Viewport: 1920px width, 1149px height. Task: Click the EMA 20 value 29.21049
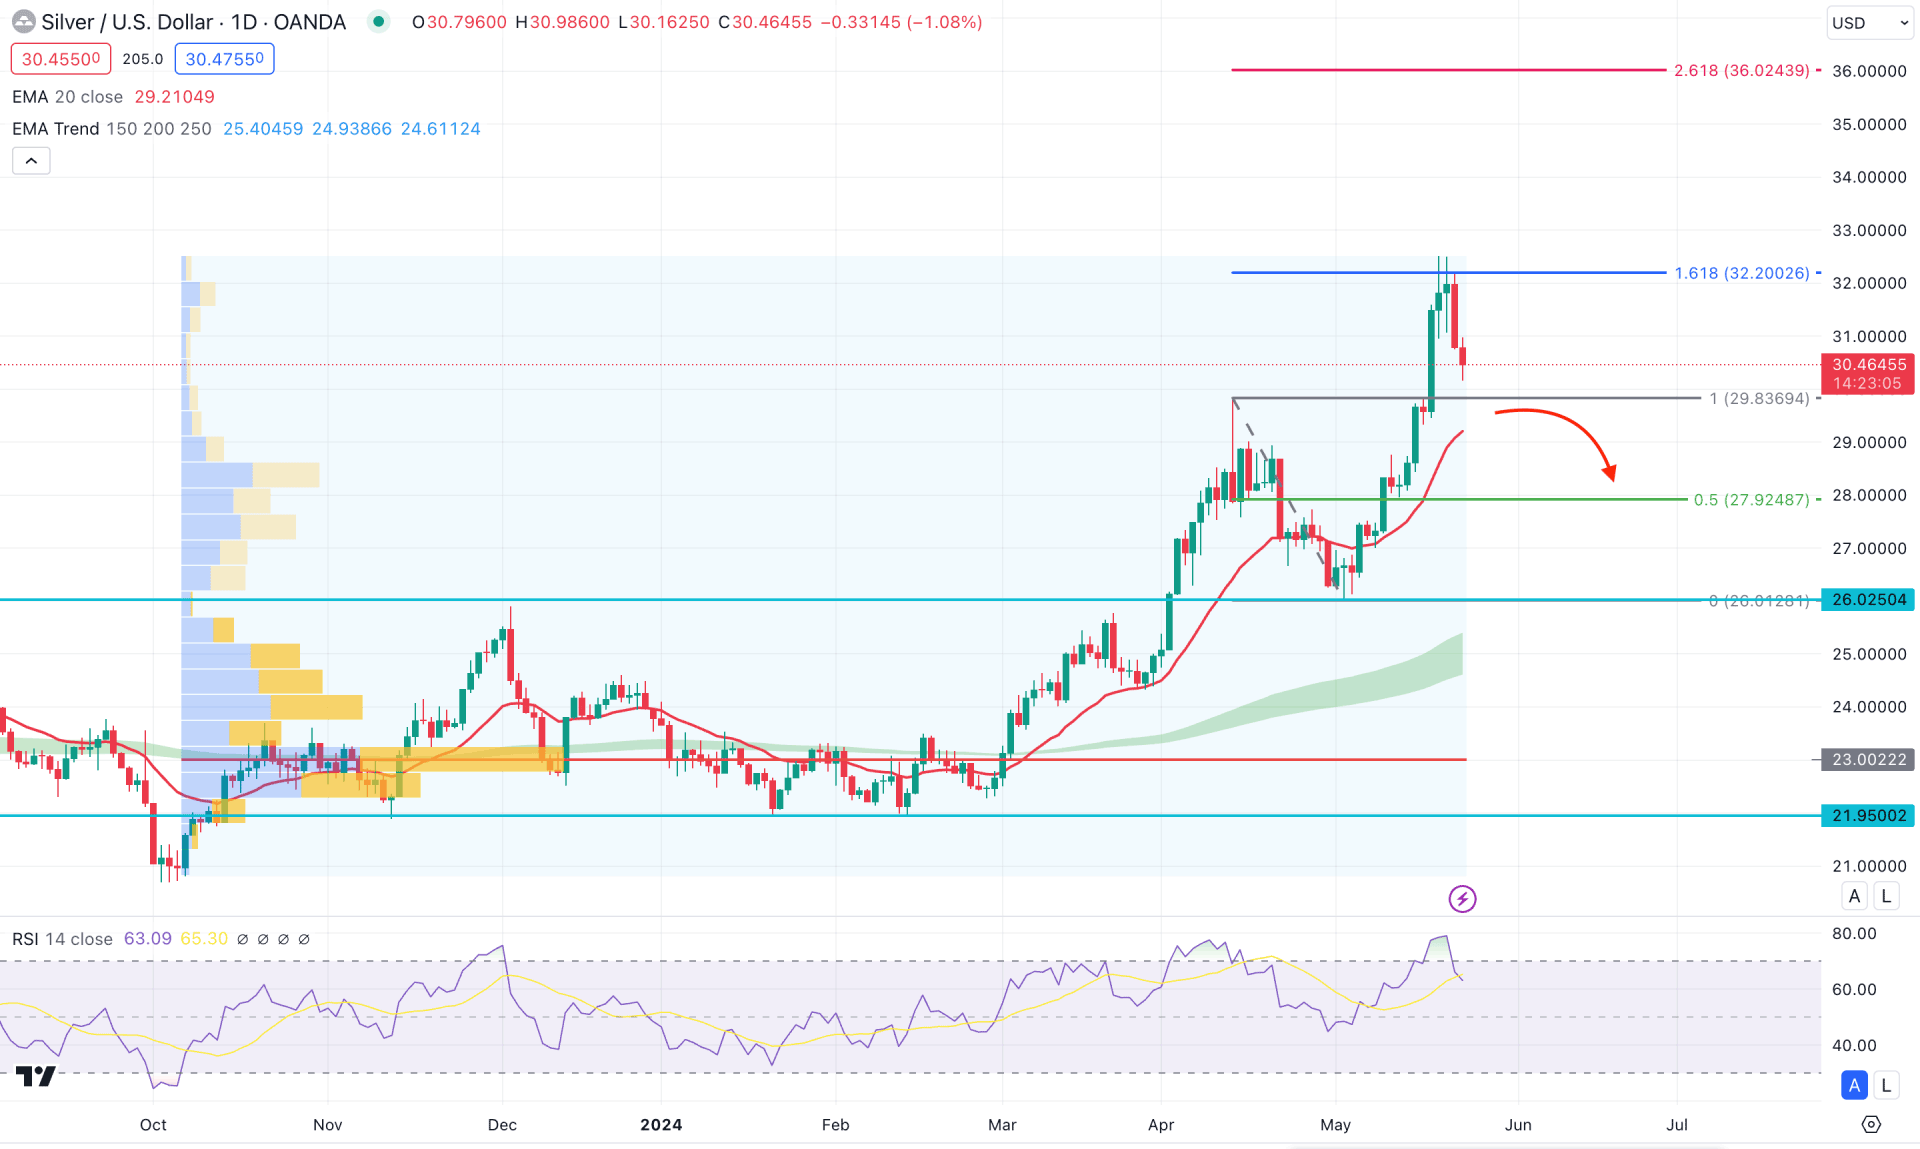pyautogui.click(x=174, y=97)
